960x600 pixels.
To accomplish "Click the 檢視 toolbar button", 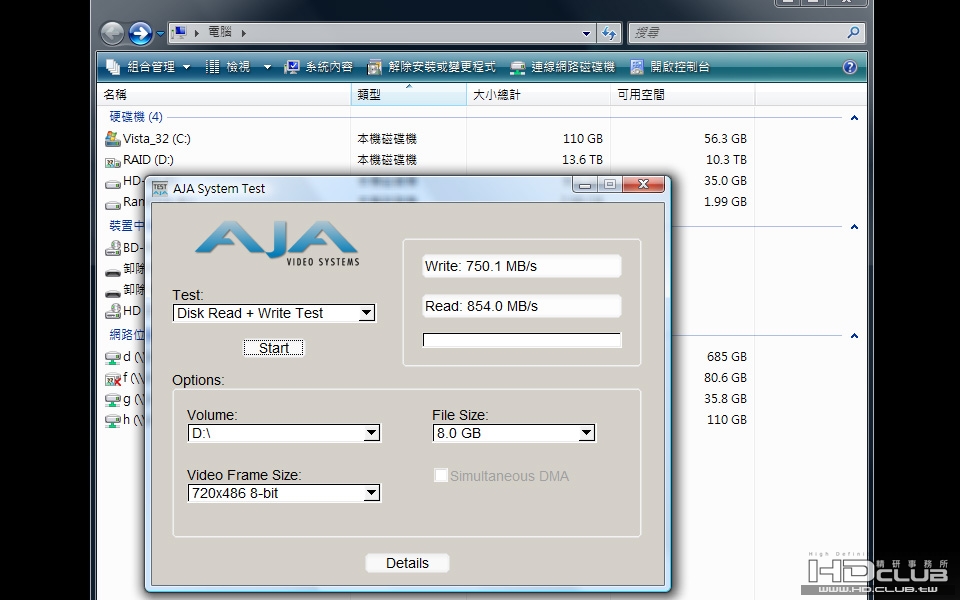I will click(228, 67).
